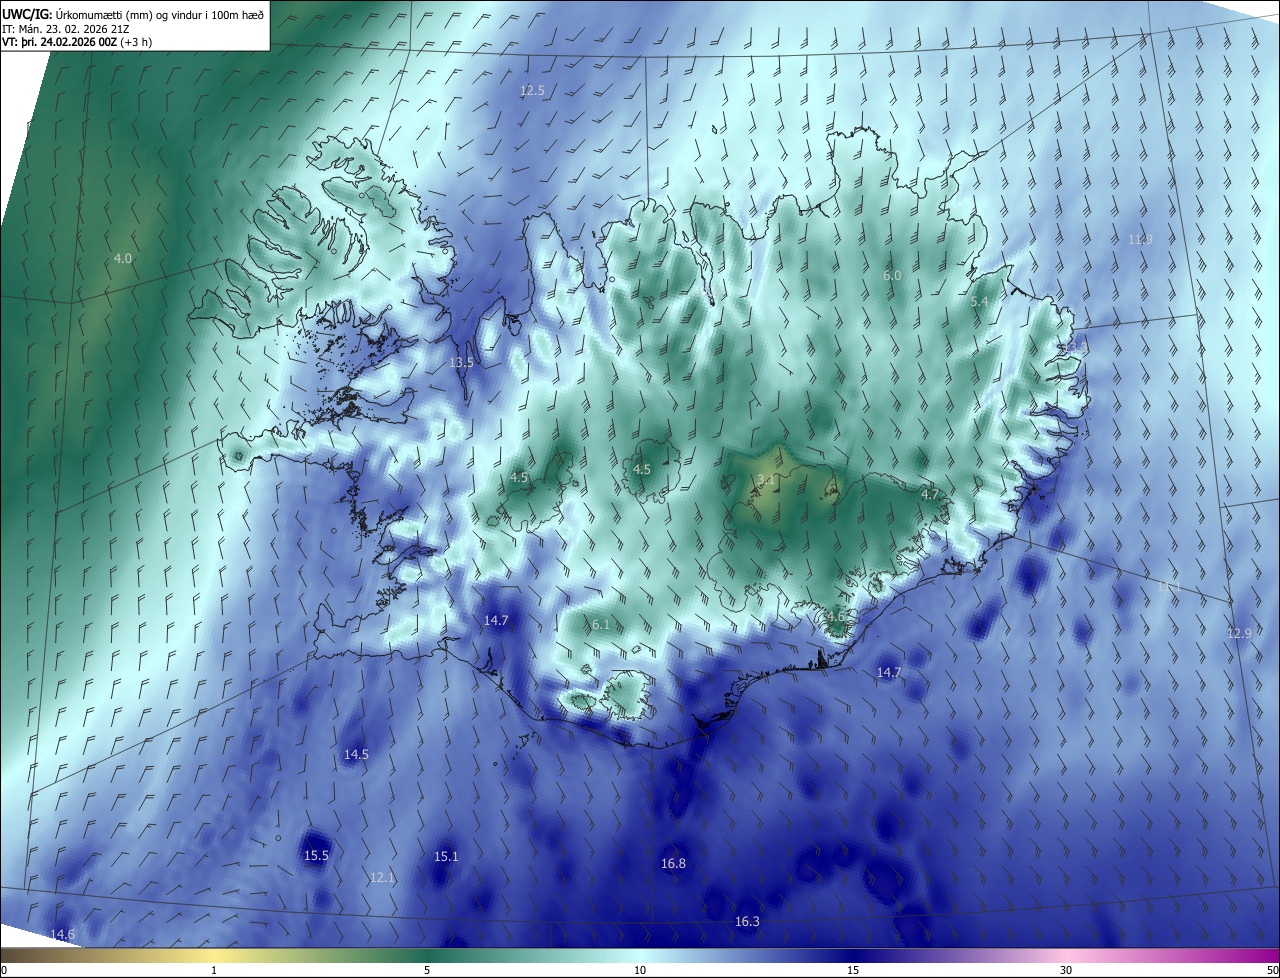The width and height of the screenshot is (1280, 978).
Task: Click the 15.5 label on the dark blue patch
Action: pos(316,855)
